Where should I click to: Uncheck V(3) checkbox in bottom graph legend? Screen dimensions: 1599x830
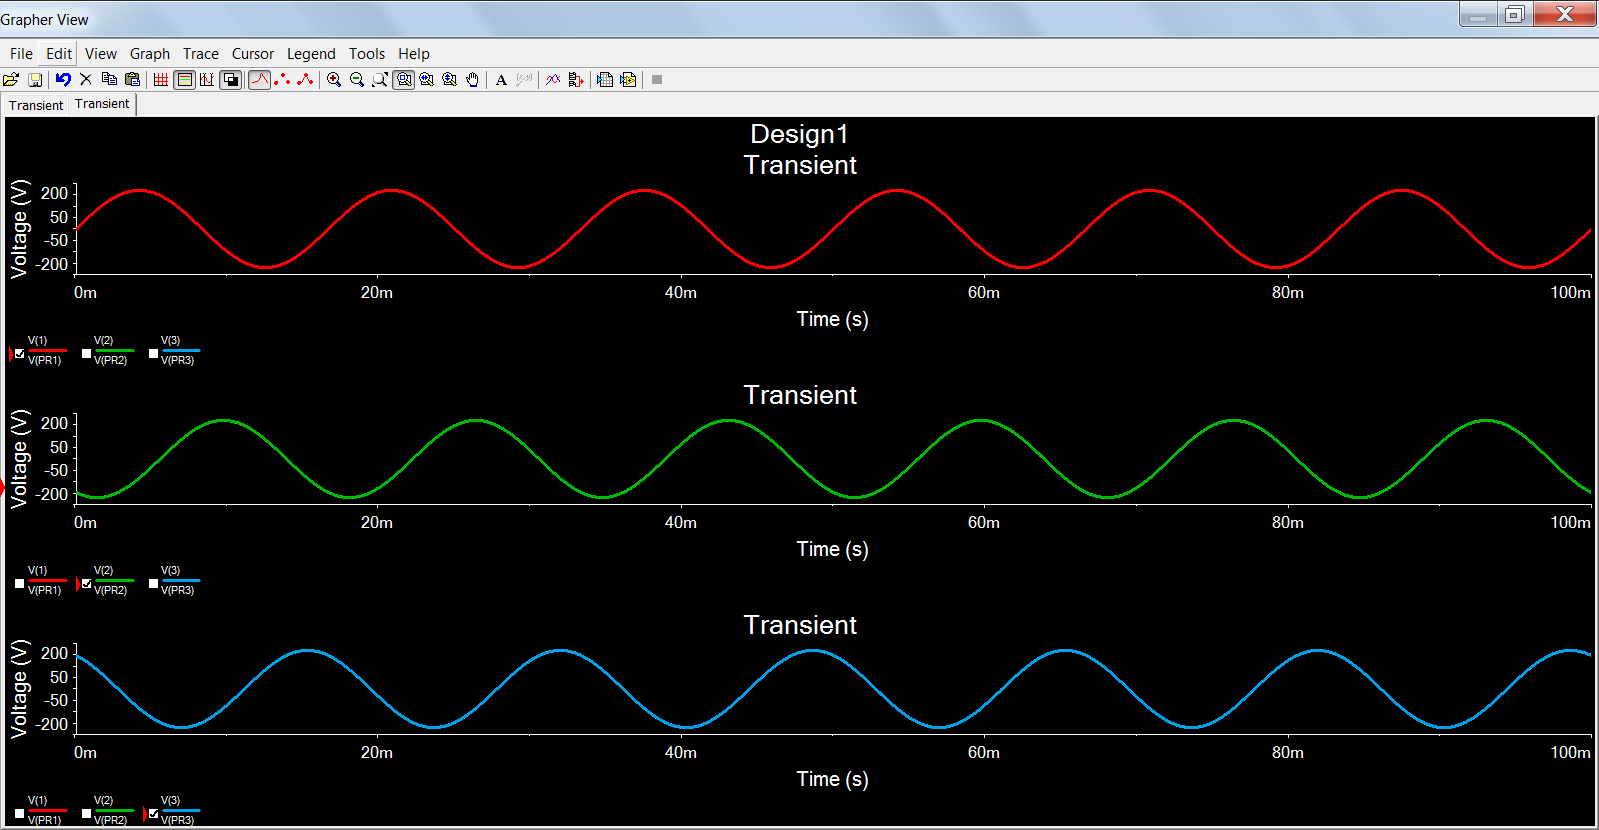[153, 813]
